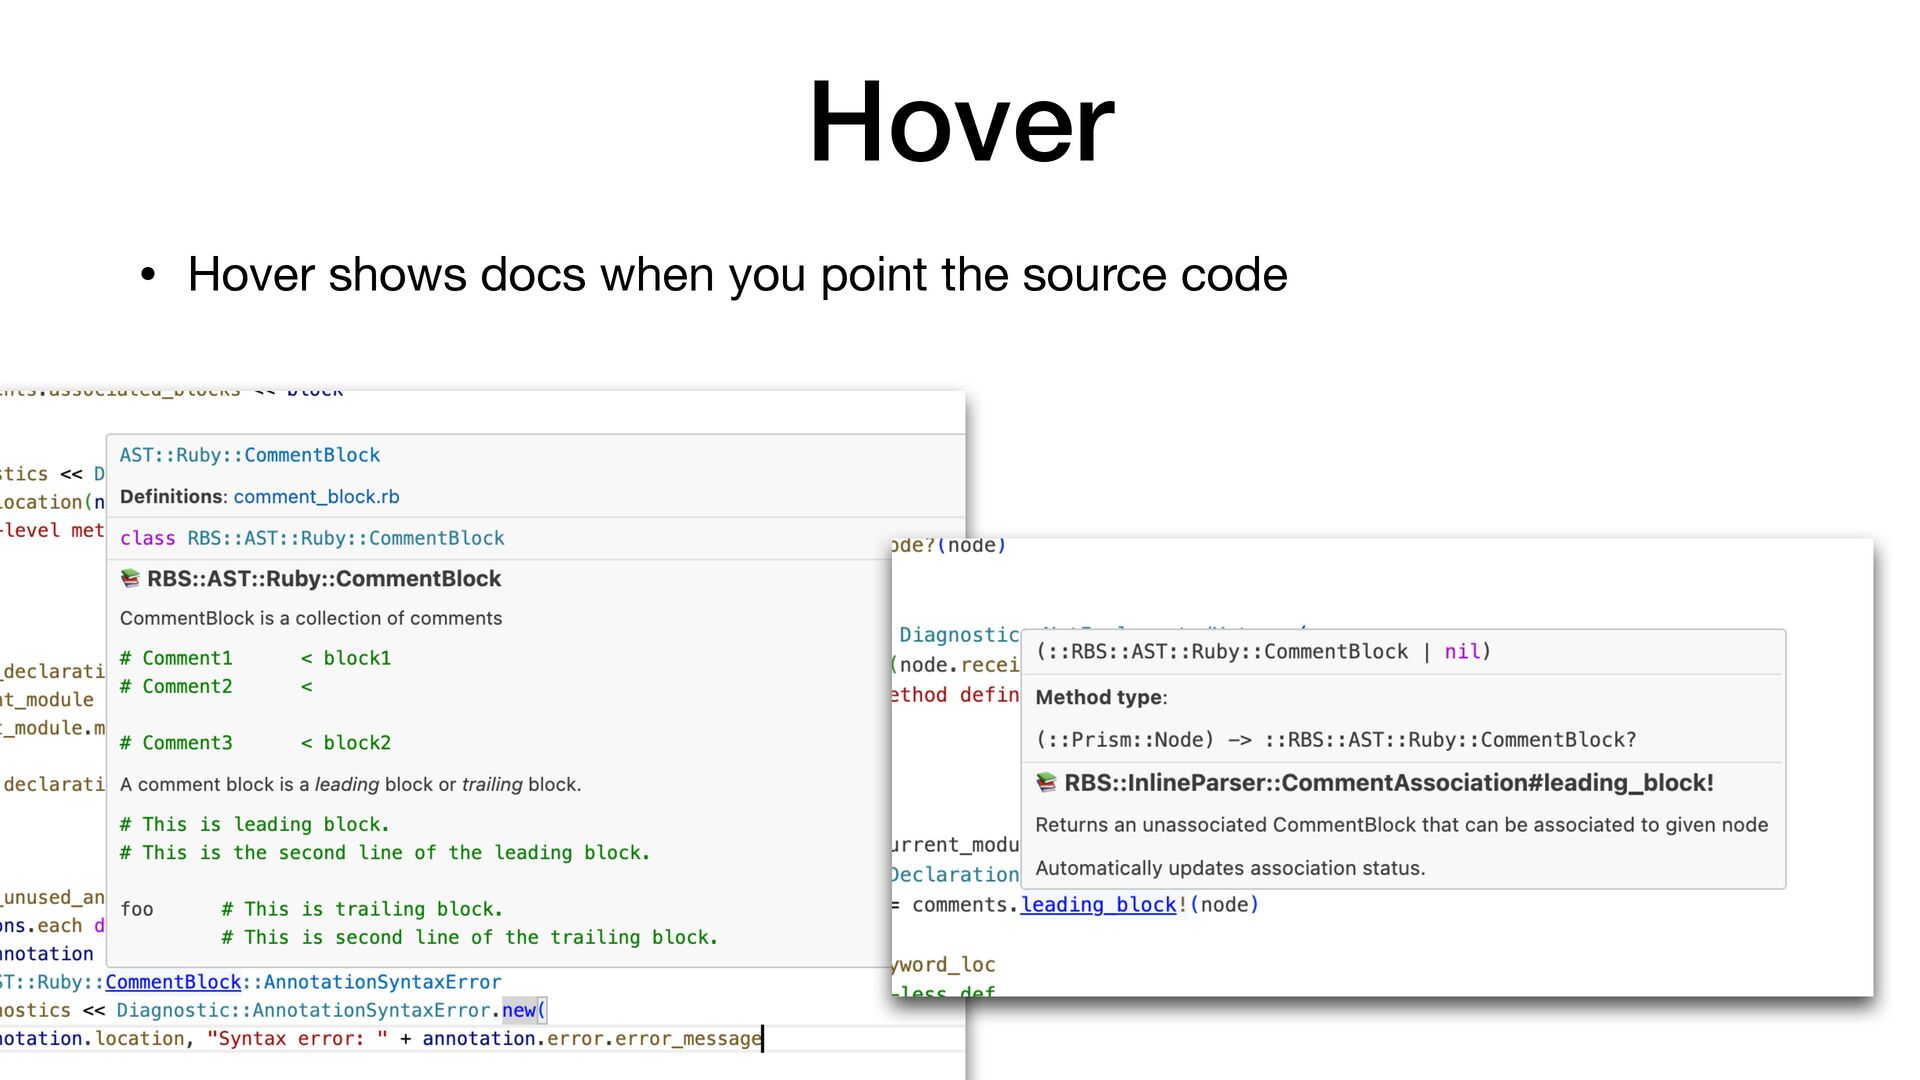Open the comment_block.rb definition link
Image resolution: width=1920 pixels, height=1080 pixels.
coord(316,496)
